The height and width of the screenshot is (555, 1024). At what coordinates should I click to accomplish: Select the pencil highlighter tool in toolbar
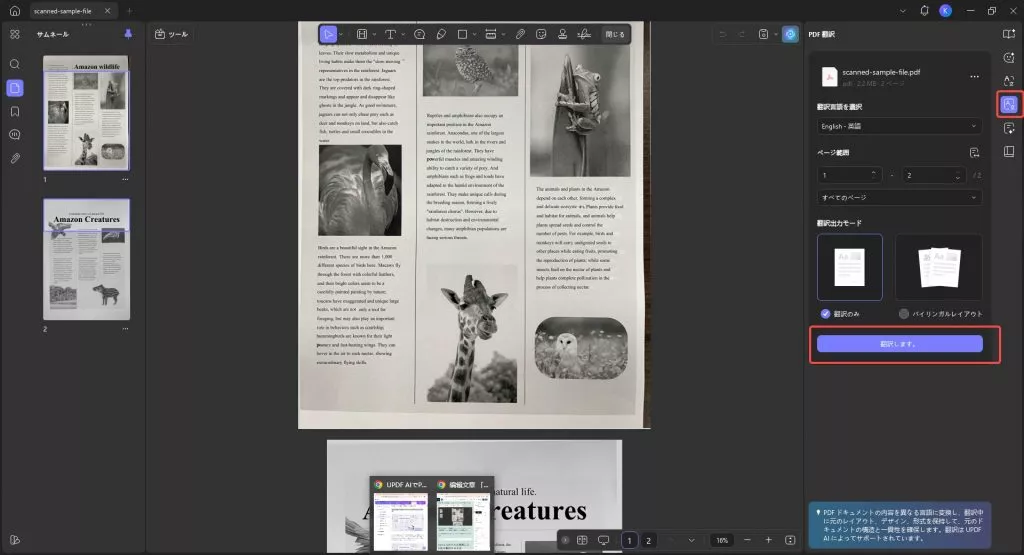[442, 34]
